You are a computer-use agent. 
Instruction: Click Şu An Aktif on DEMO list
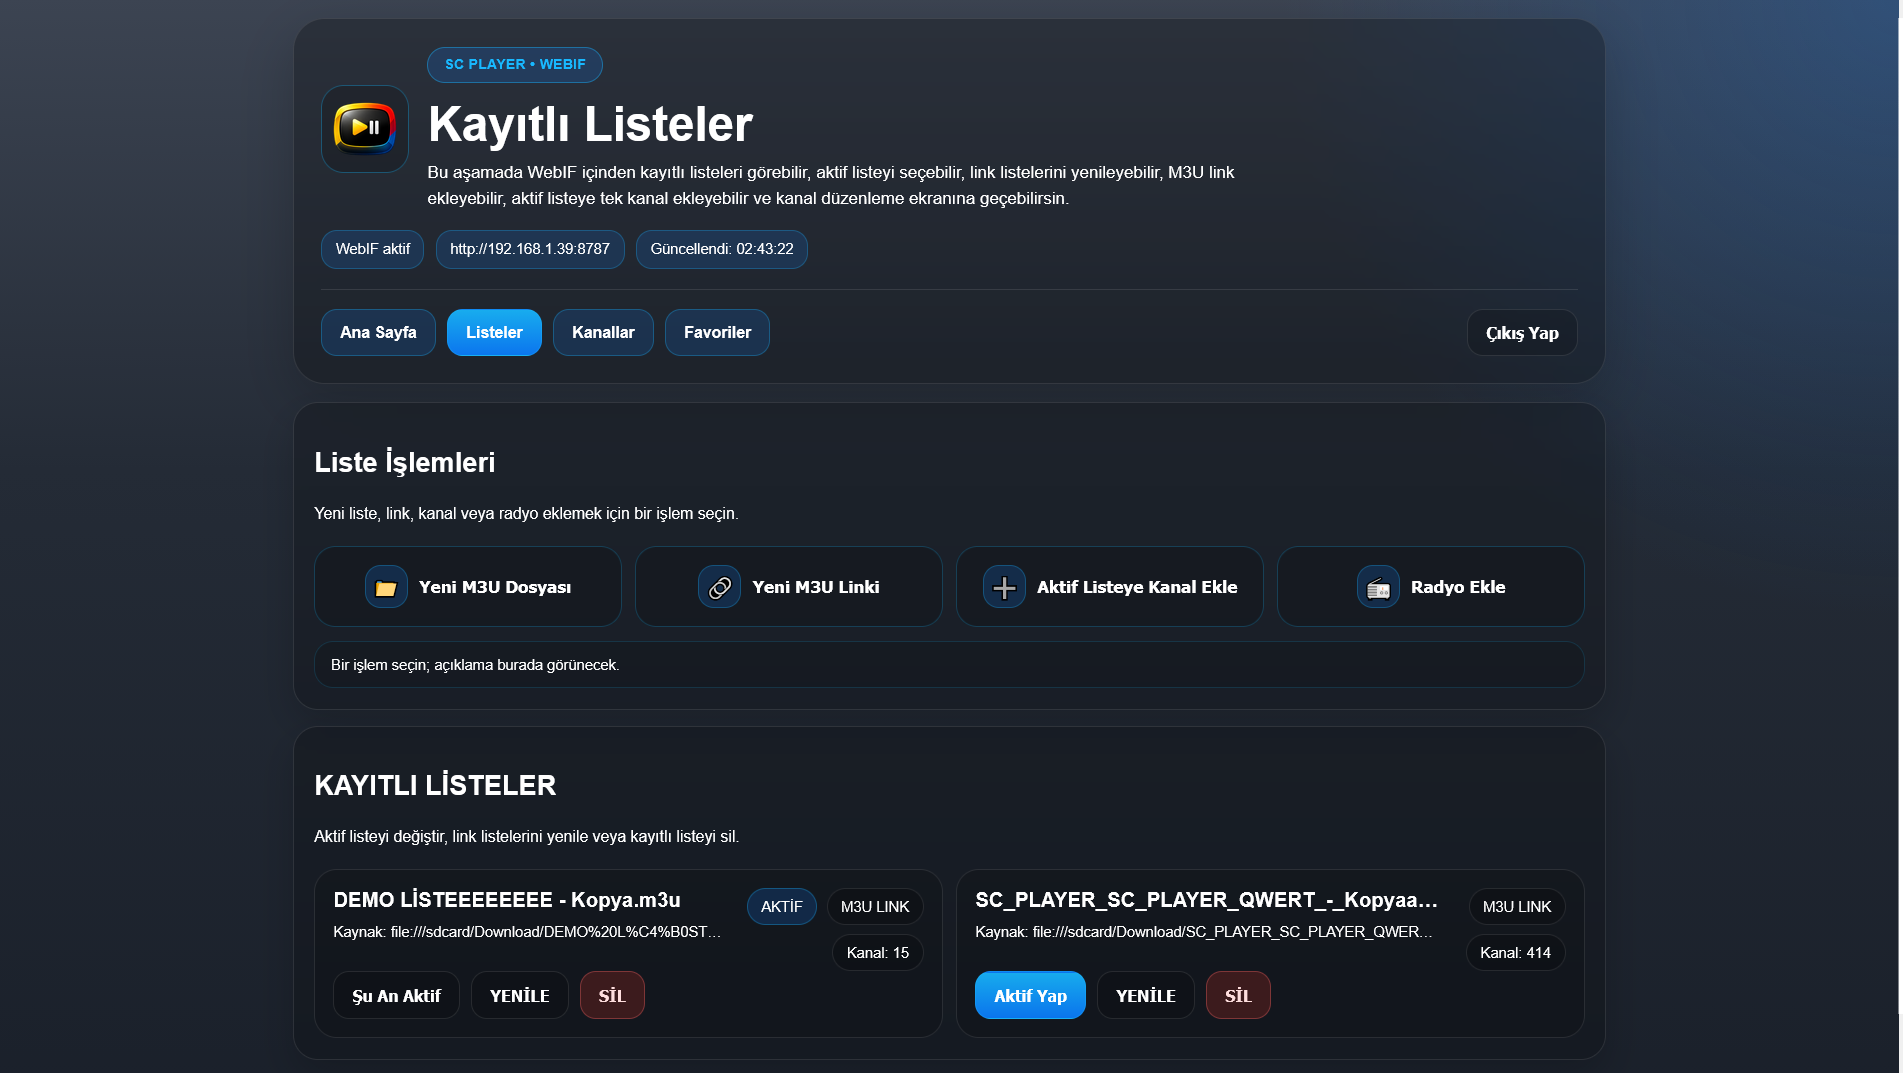[396, 996]
